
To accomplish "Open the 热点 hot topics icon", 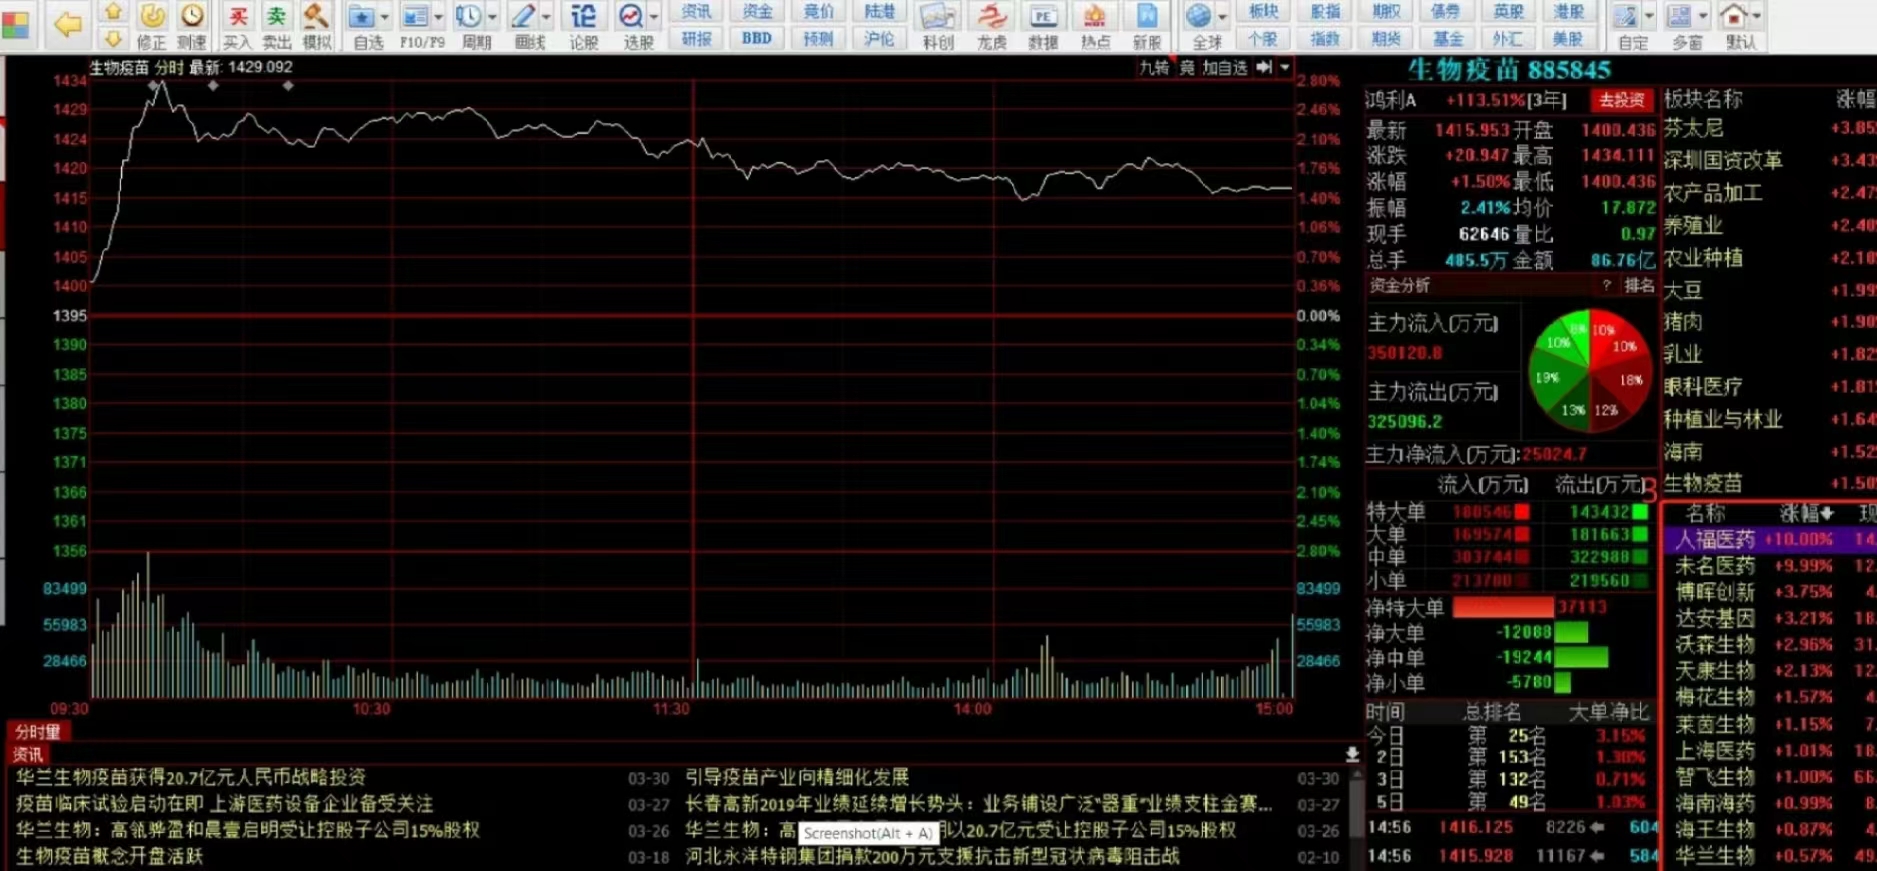I will (x=1095, y=25).
